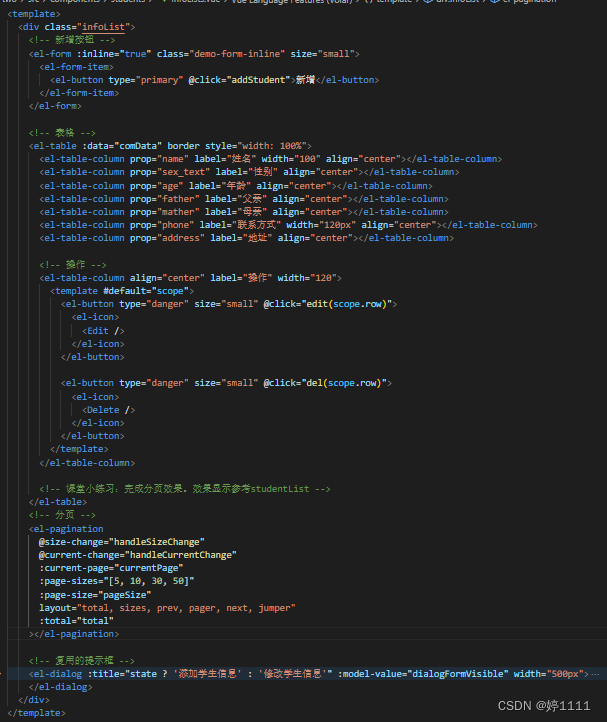The image size is (607, 722).
Task: Click the "pageSize" binding value
Action: tap(125, 595)
